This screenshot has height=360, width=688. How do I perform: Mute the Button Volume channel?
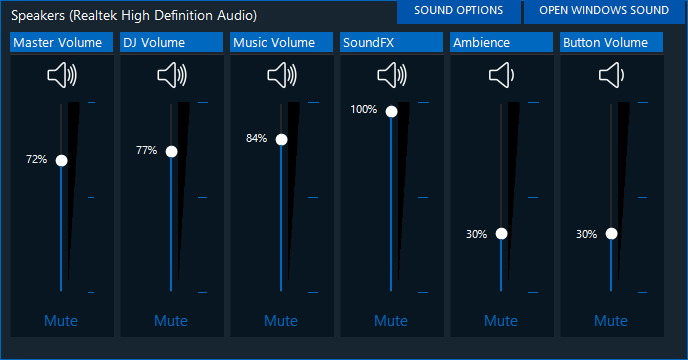click(611, 321)
